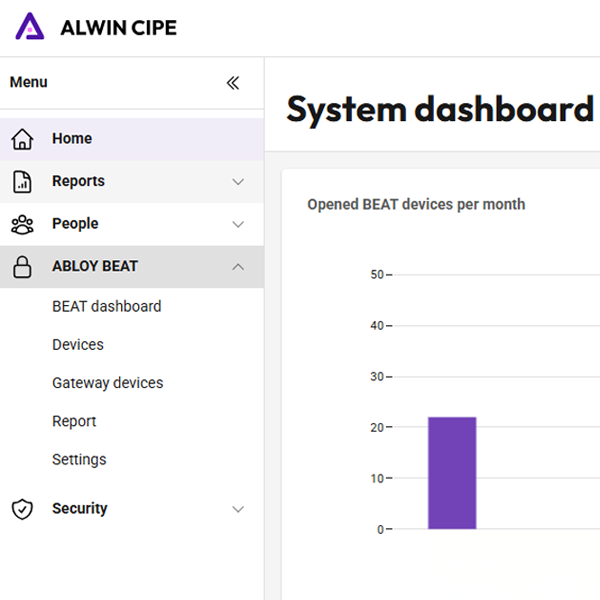Click the 20 axis label on chart
600x600 pixels.
pos(377,427)
